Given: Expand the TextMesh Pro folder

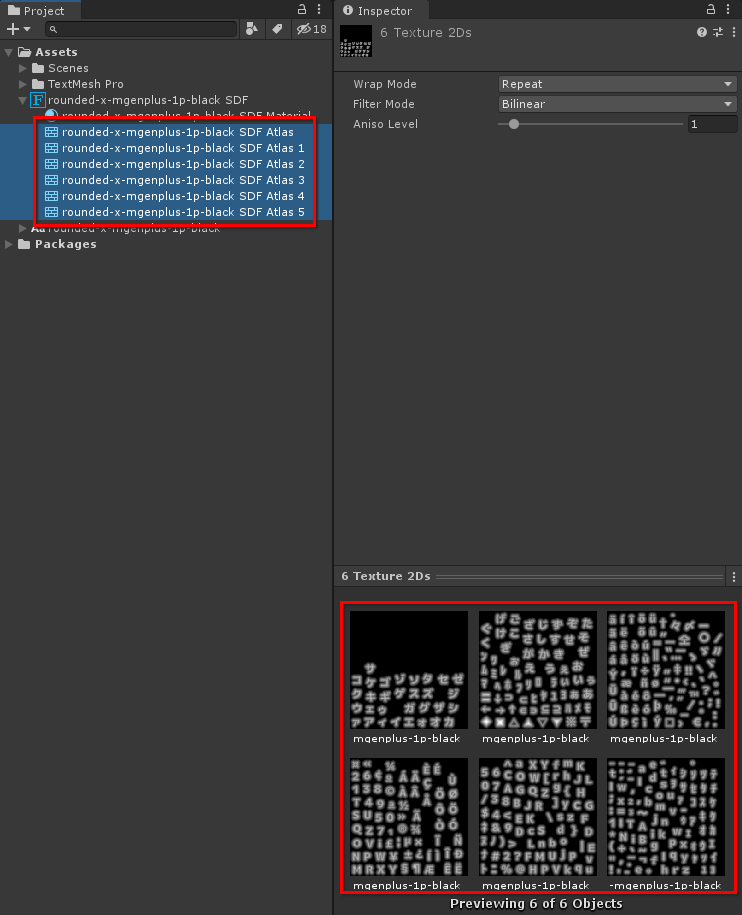Looking at the screenshot, I should coord(23,84).
